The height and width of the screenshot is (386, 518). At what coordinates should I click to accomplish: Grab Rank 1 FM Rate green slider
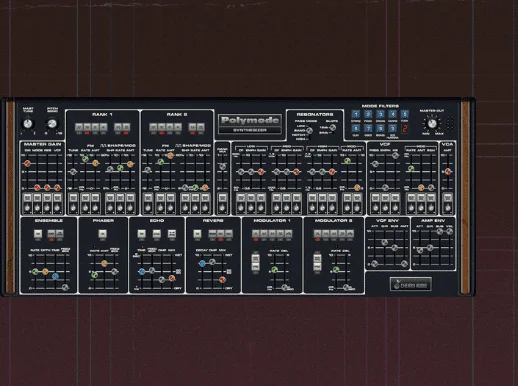pyautogui.click(x=85, y=159)
